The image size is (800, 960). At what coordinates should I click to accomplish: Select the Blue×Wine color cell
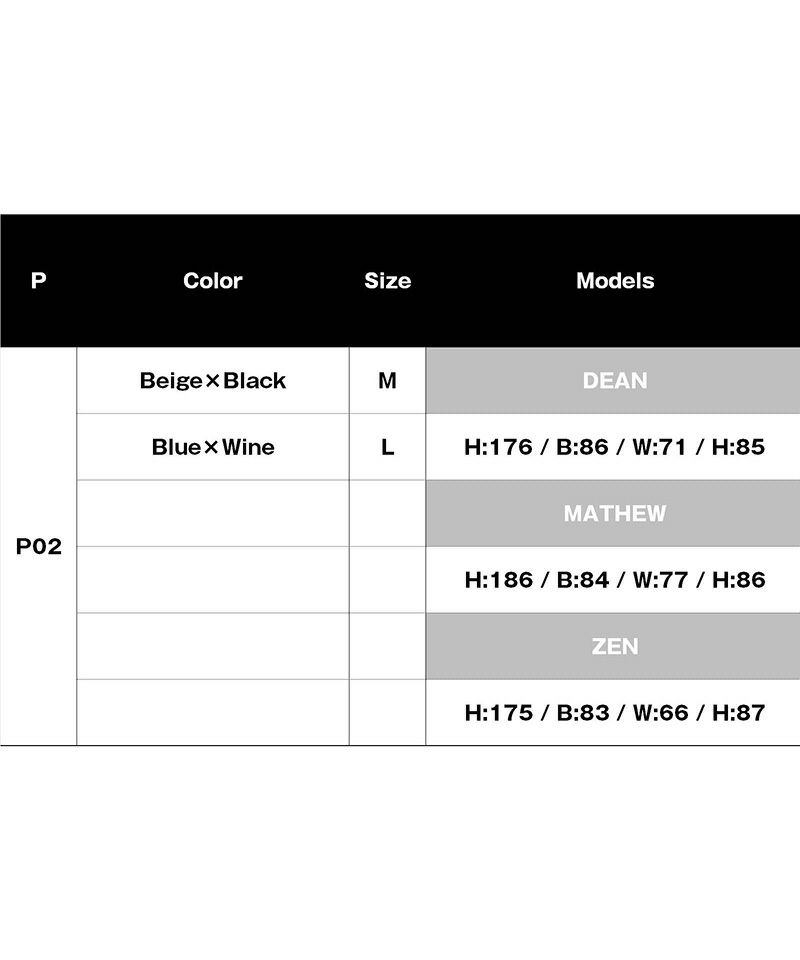click(212, 447)
